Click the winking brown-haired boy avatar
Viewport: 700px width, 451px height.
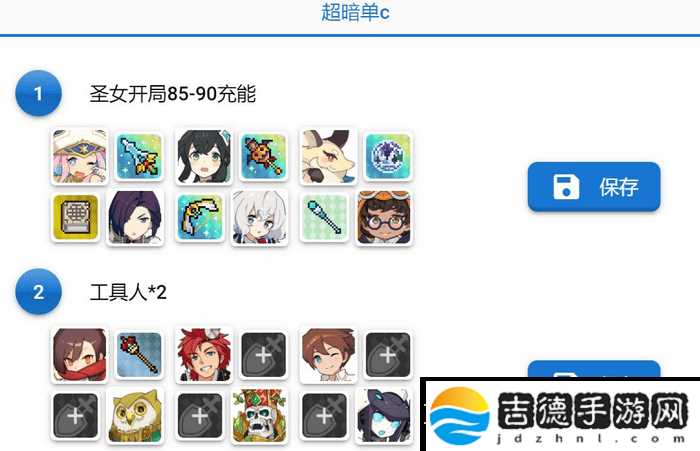click(329, 355)
